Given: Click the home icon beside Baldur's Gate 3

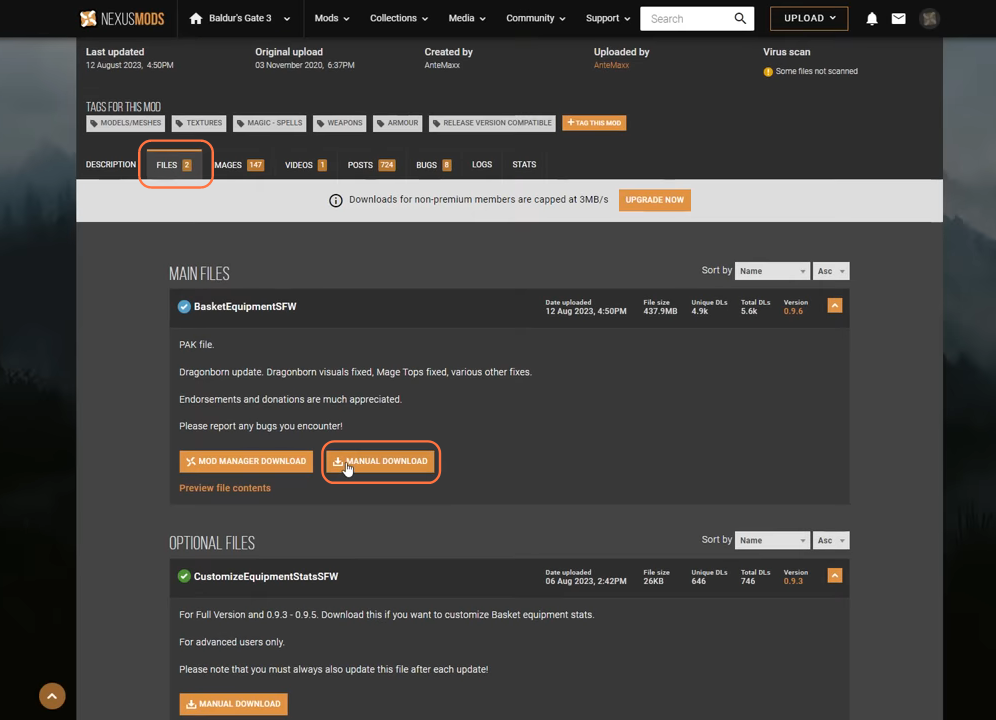Looking at the screenshot, I should coord(196,18).
